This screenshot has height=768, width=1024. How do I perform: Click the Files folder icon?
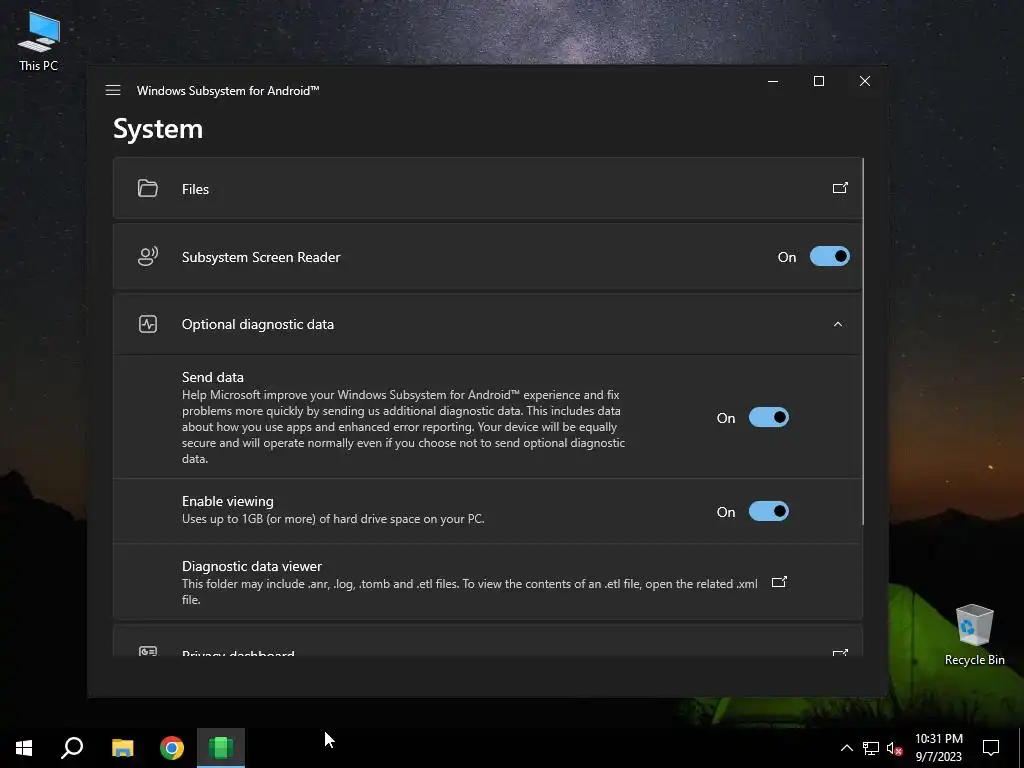coord(148,188)
